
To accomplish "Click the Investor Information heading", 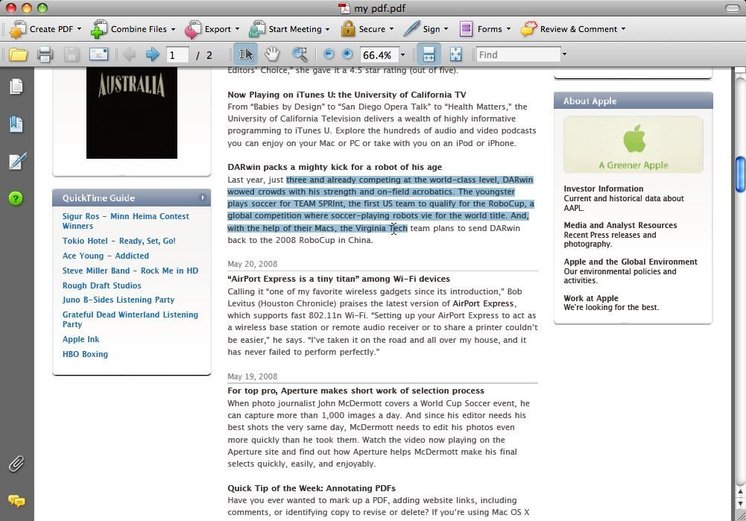I will [x=603, y=189].
